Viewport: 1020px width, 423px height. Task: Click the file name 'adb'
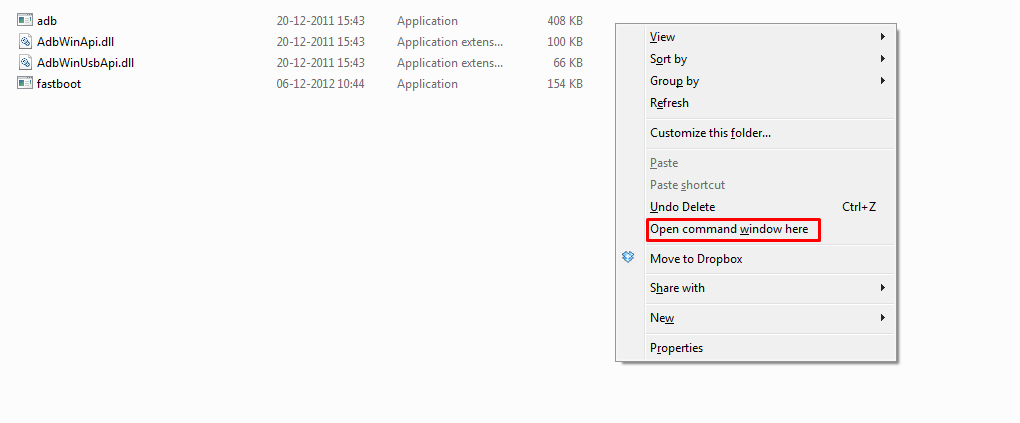click(x=47, y=21)
